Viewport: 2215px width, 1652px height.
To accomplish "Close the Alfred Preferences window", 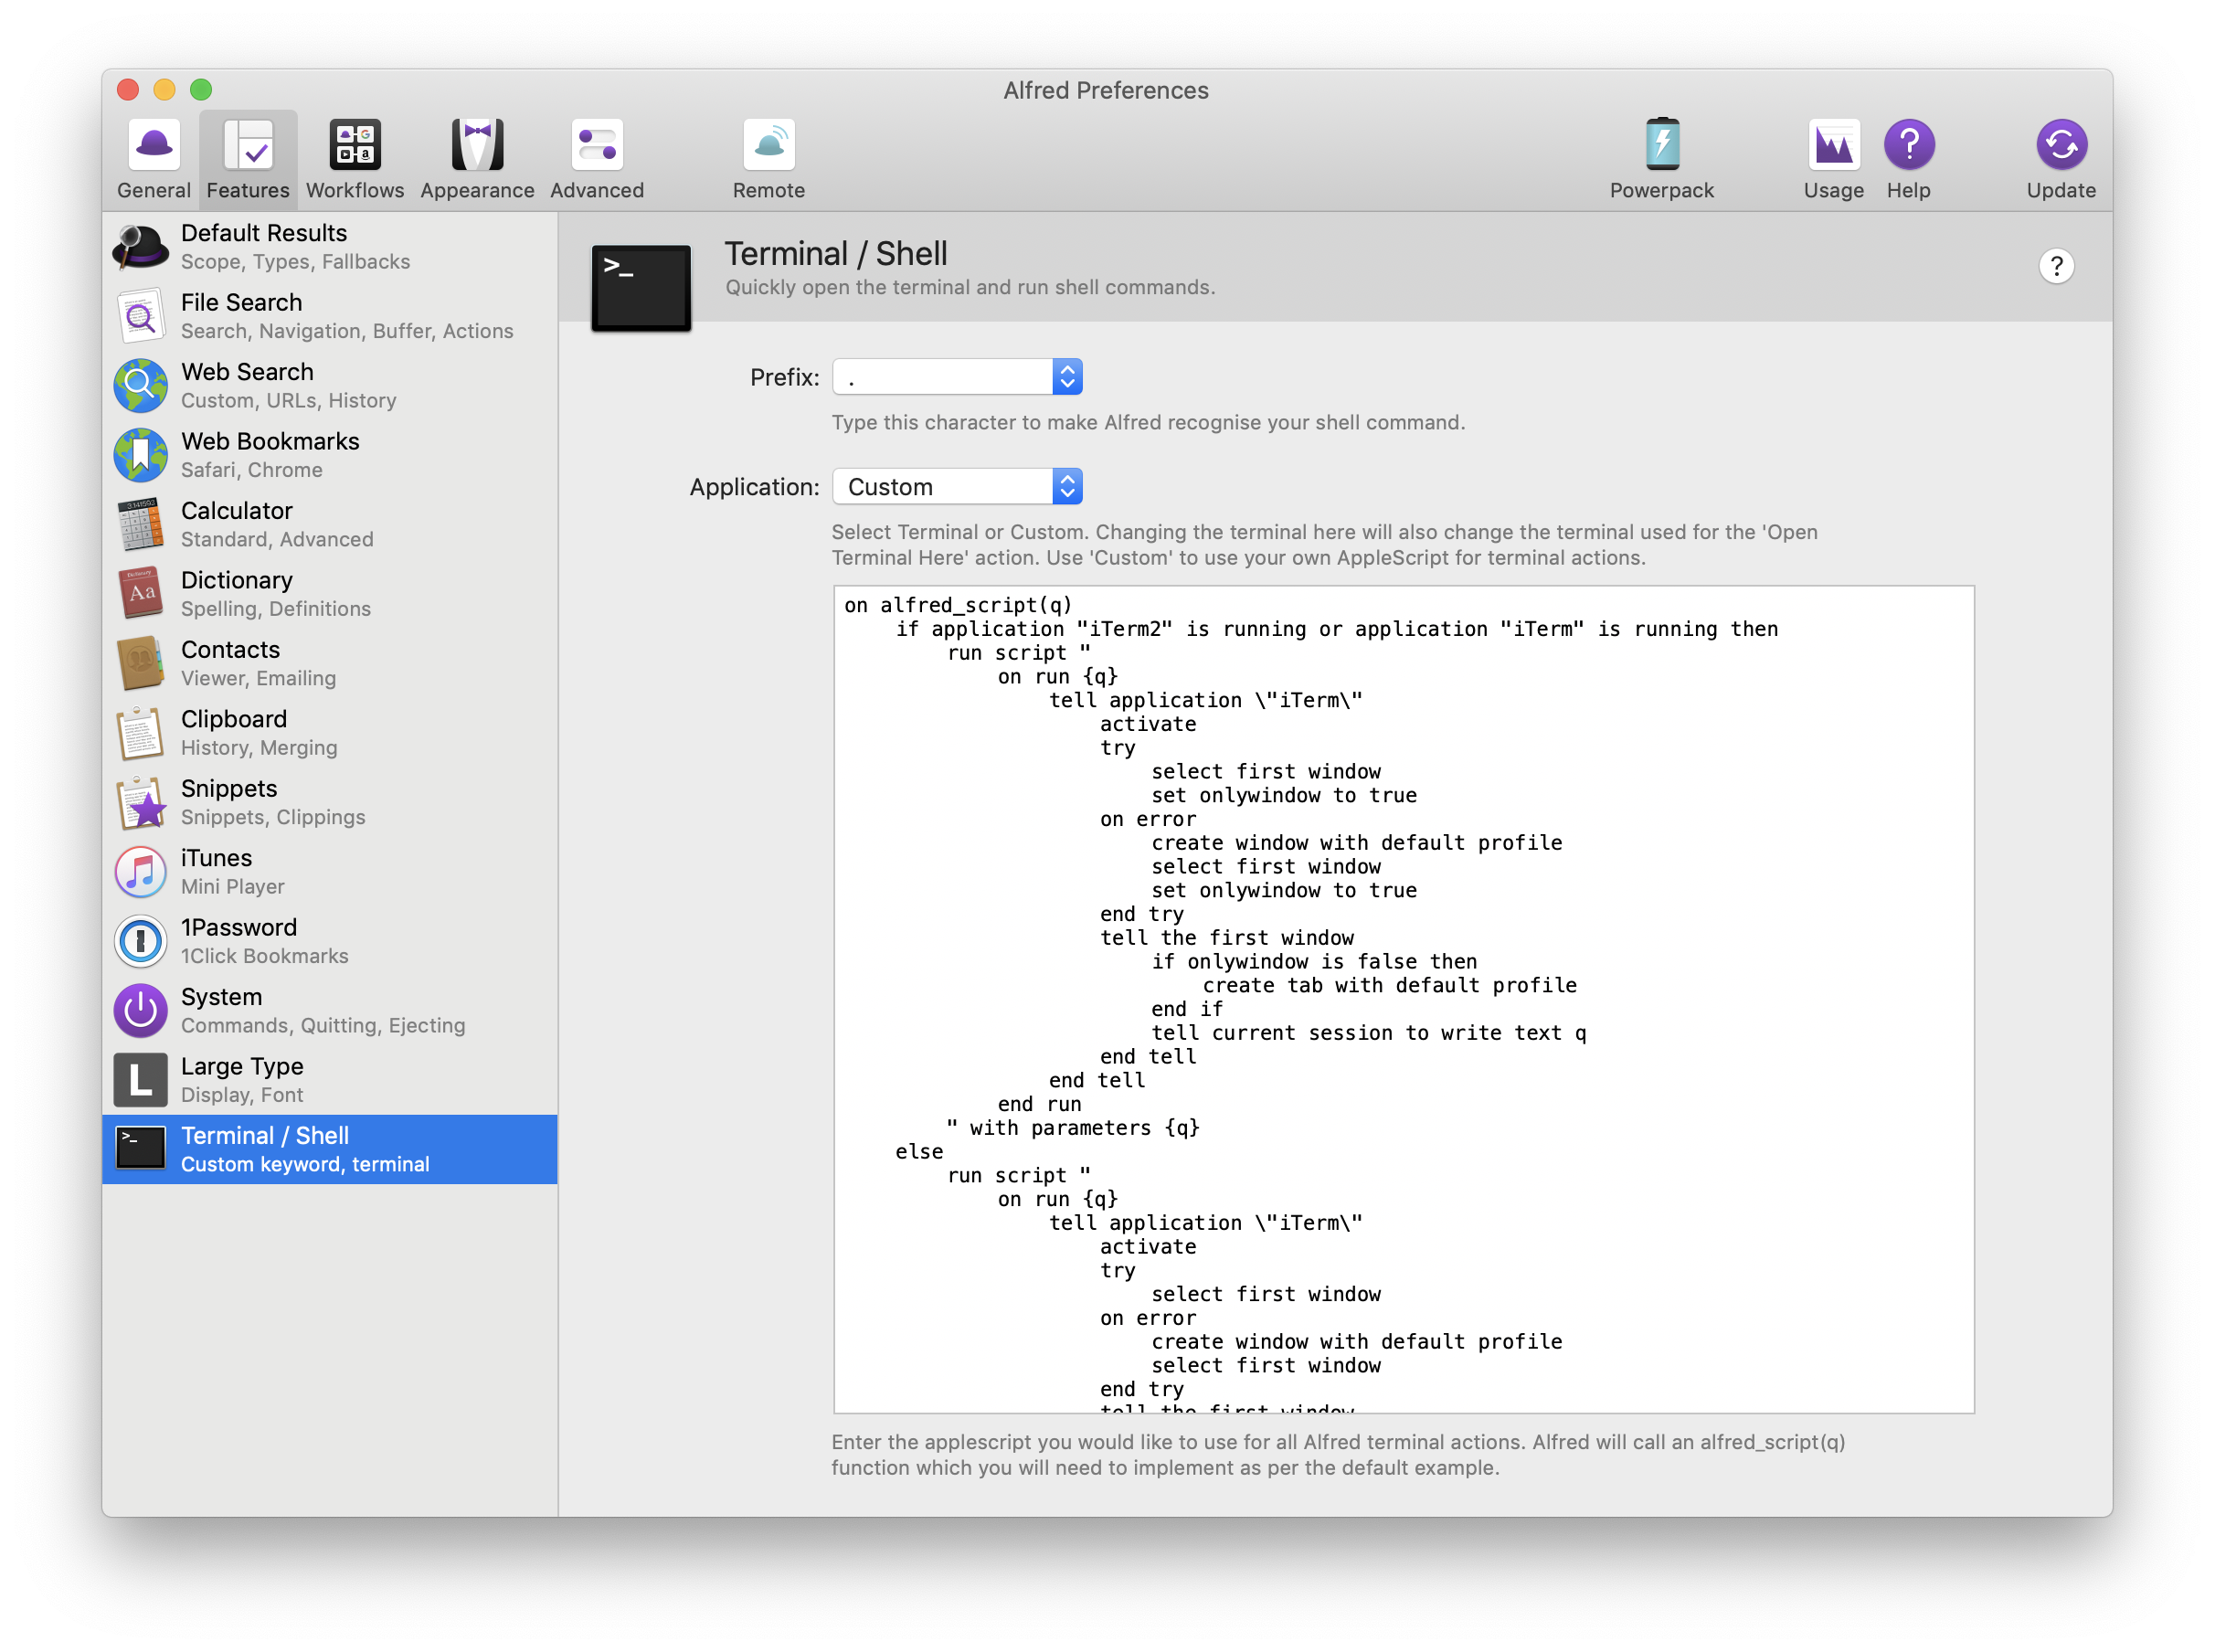I will click(x=128, y=90).
